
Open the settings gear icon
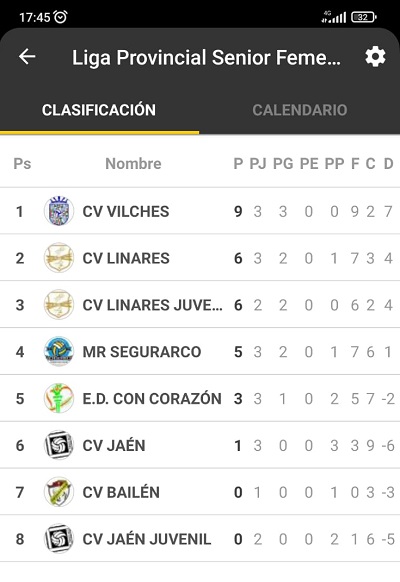[x=375, y=57]
